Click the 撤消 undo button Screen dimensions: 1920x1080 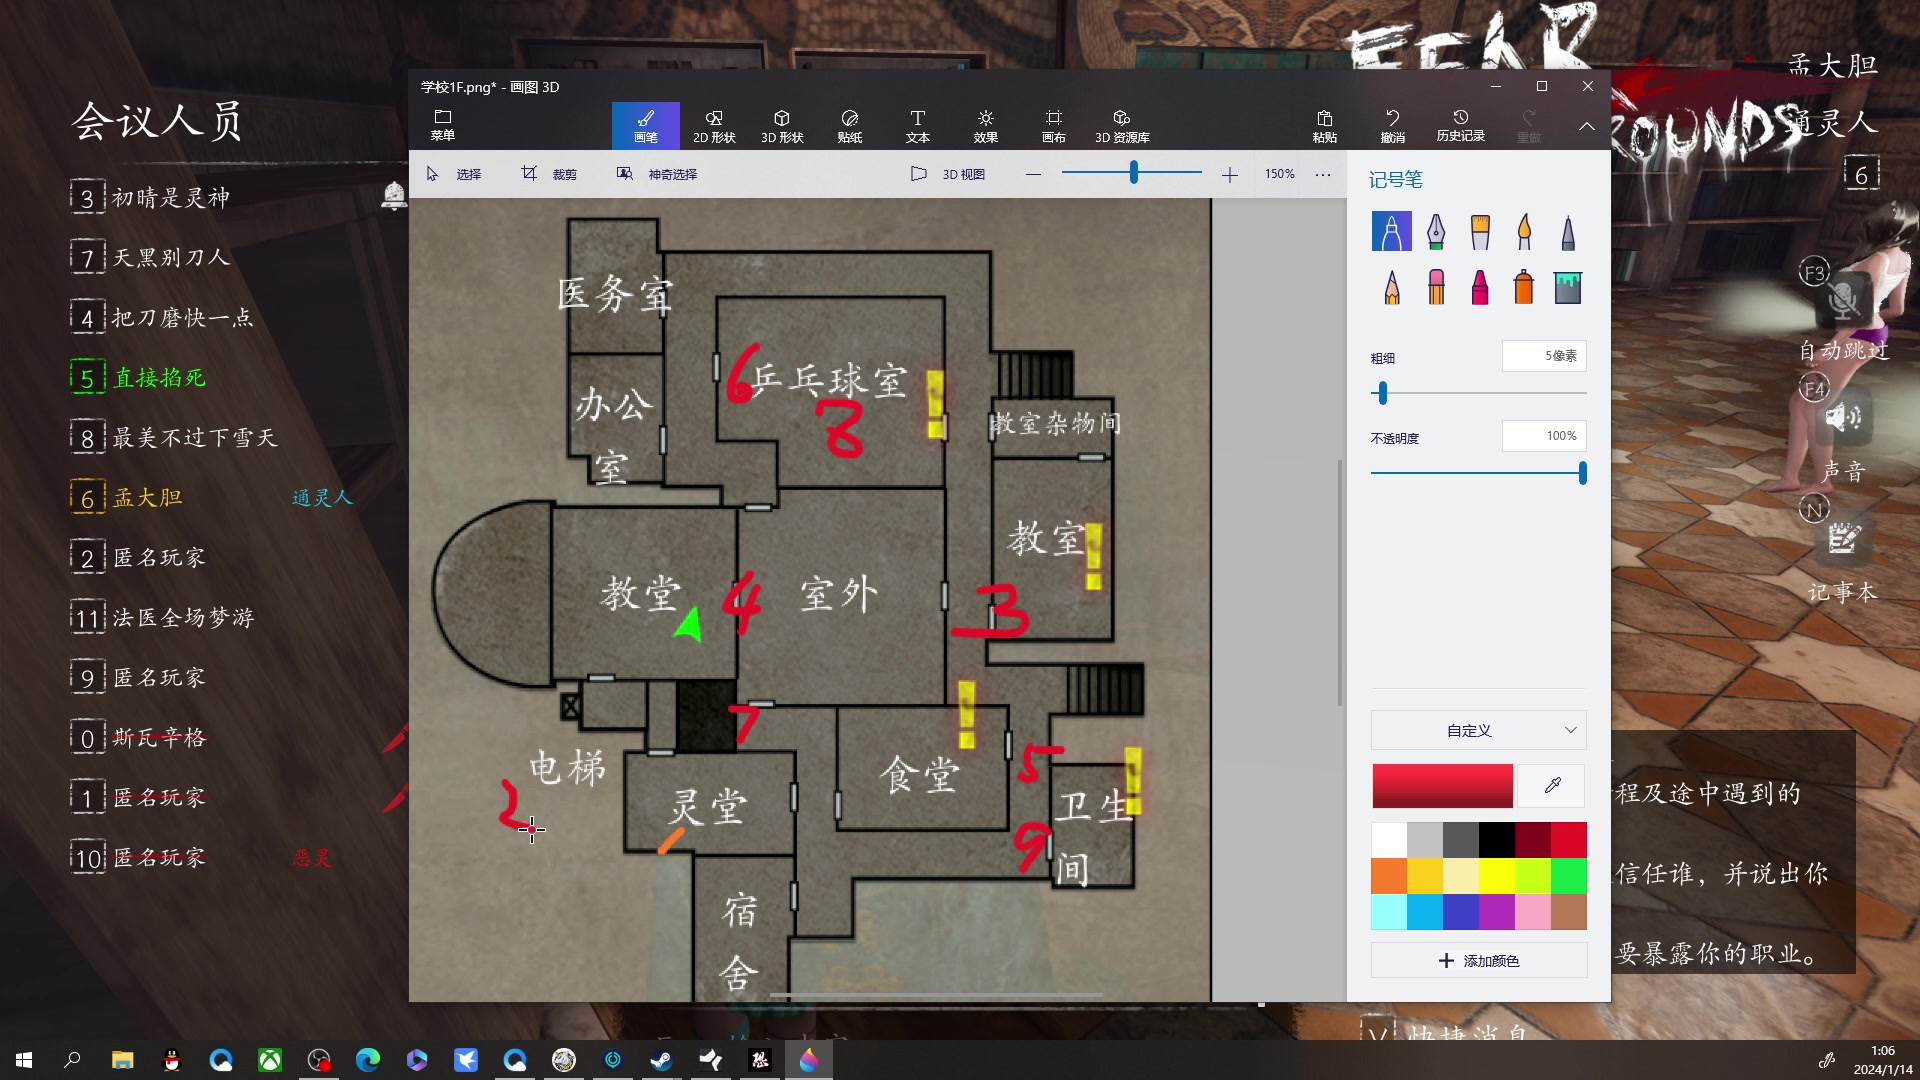[x=1393, y=126]
